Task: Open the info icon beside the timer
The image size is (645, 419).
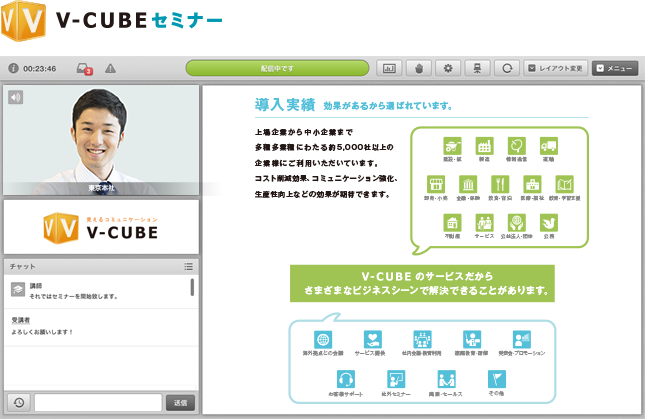Action: click(x=13, y=68)
